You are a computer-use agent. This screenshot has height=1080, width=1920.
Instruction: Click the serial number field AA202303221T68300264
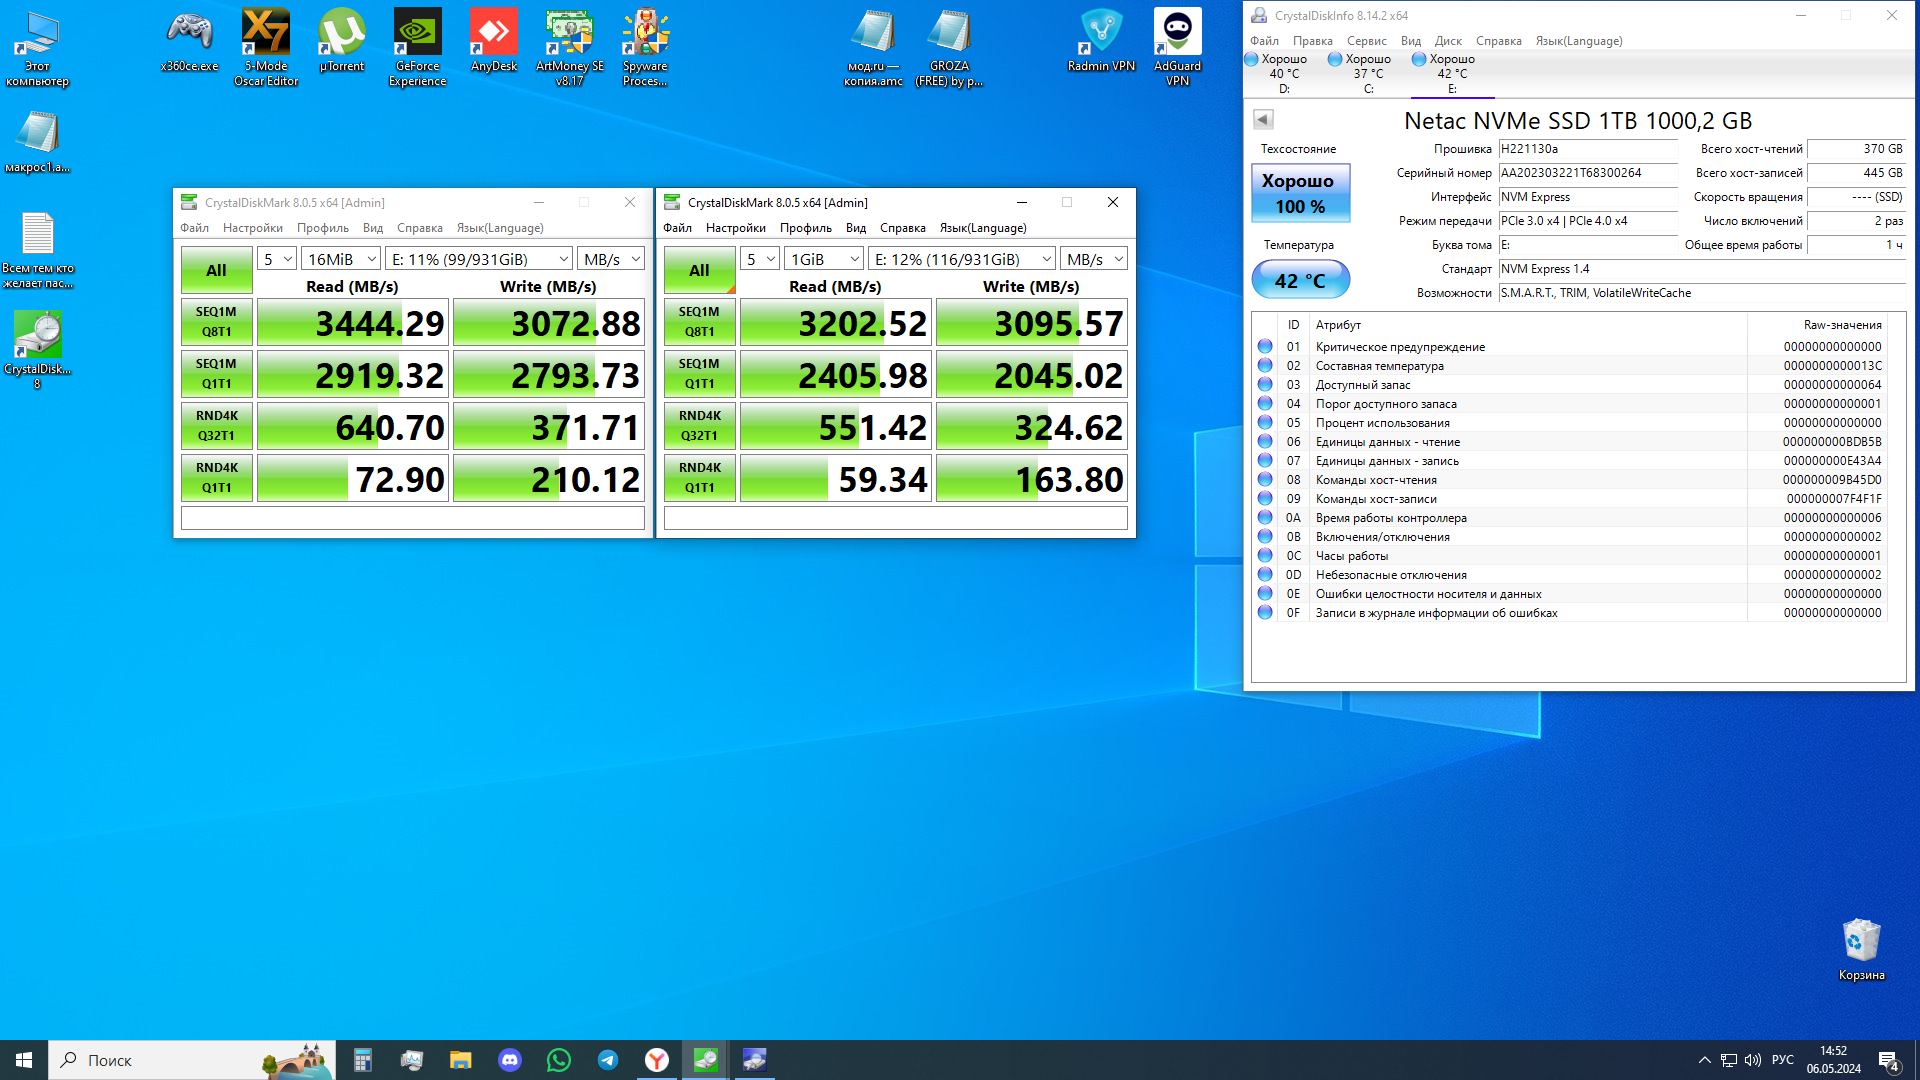click(1587, 173)
